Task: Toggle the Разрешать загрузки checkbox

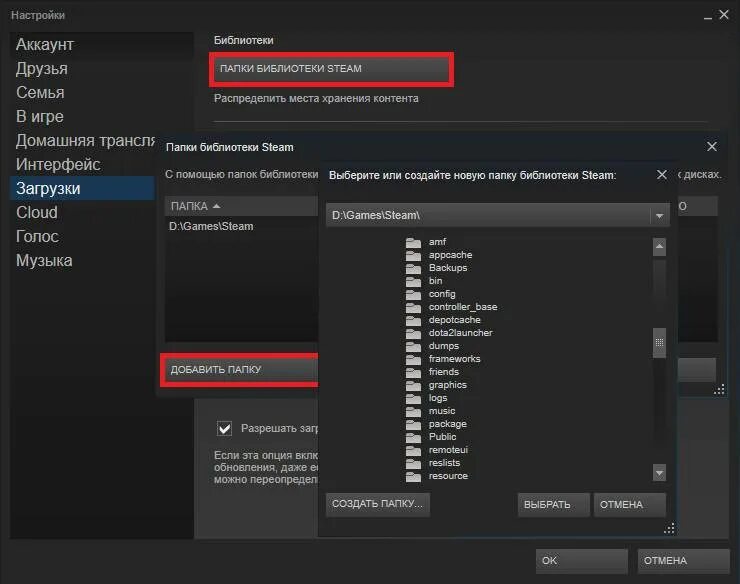Action: coord(224,428)
